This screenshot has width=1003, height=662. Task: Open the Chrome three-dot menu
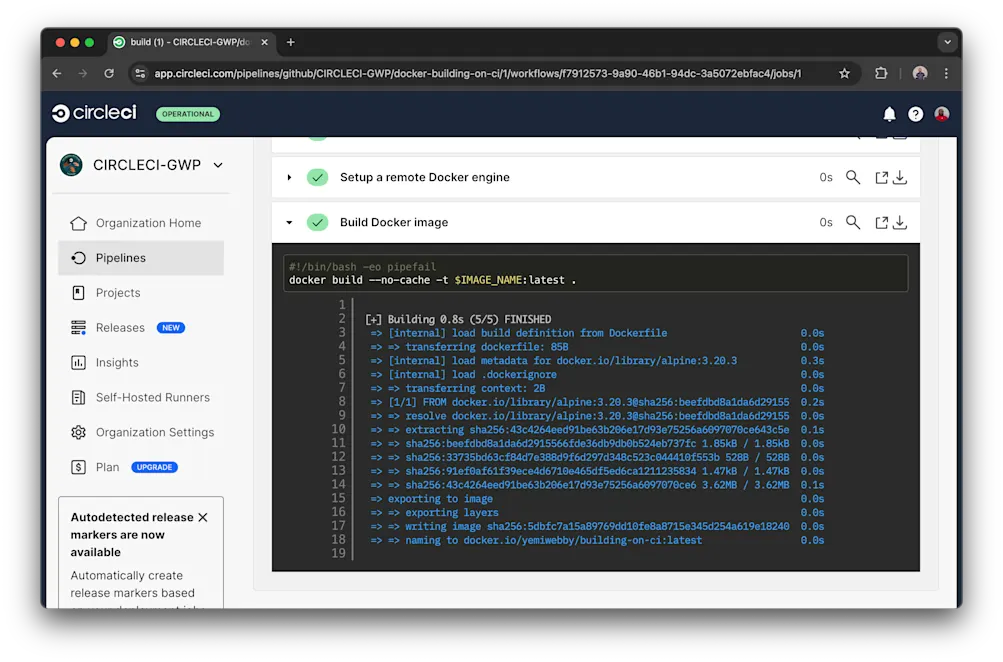point(946,74)
